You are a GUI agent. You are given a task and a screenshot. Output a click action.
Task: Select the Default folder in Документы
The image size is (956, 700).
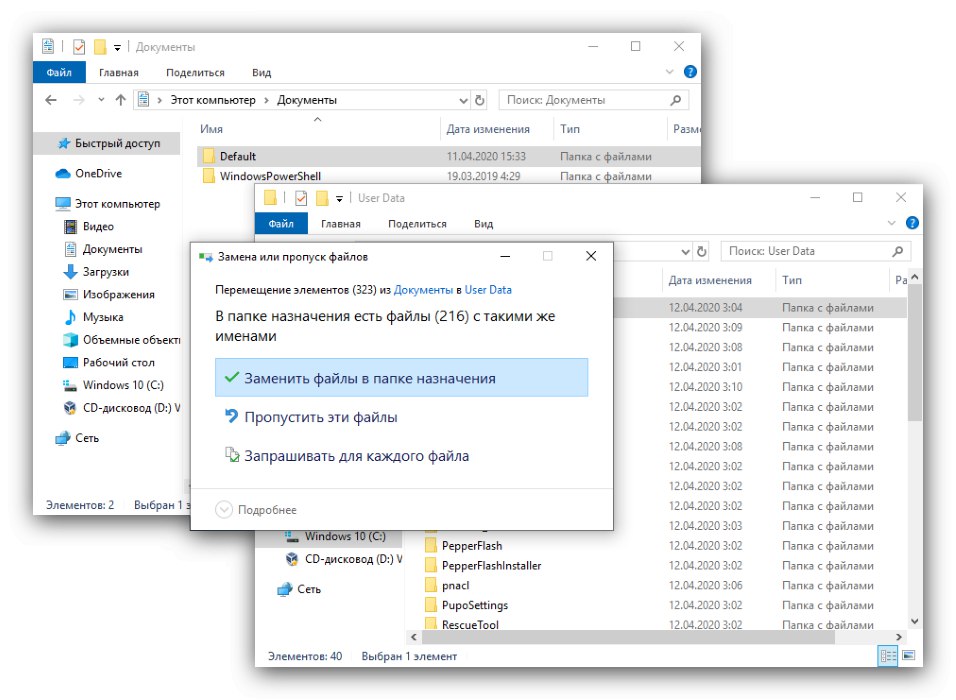239,156
